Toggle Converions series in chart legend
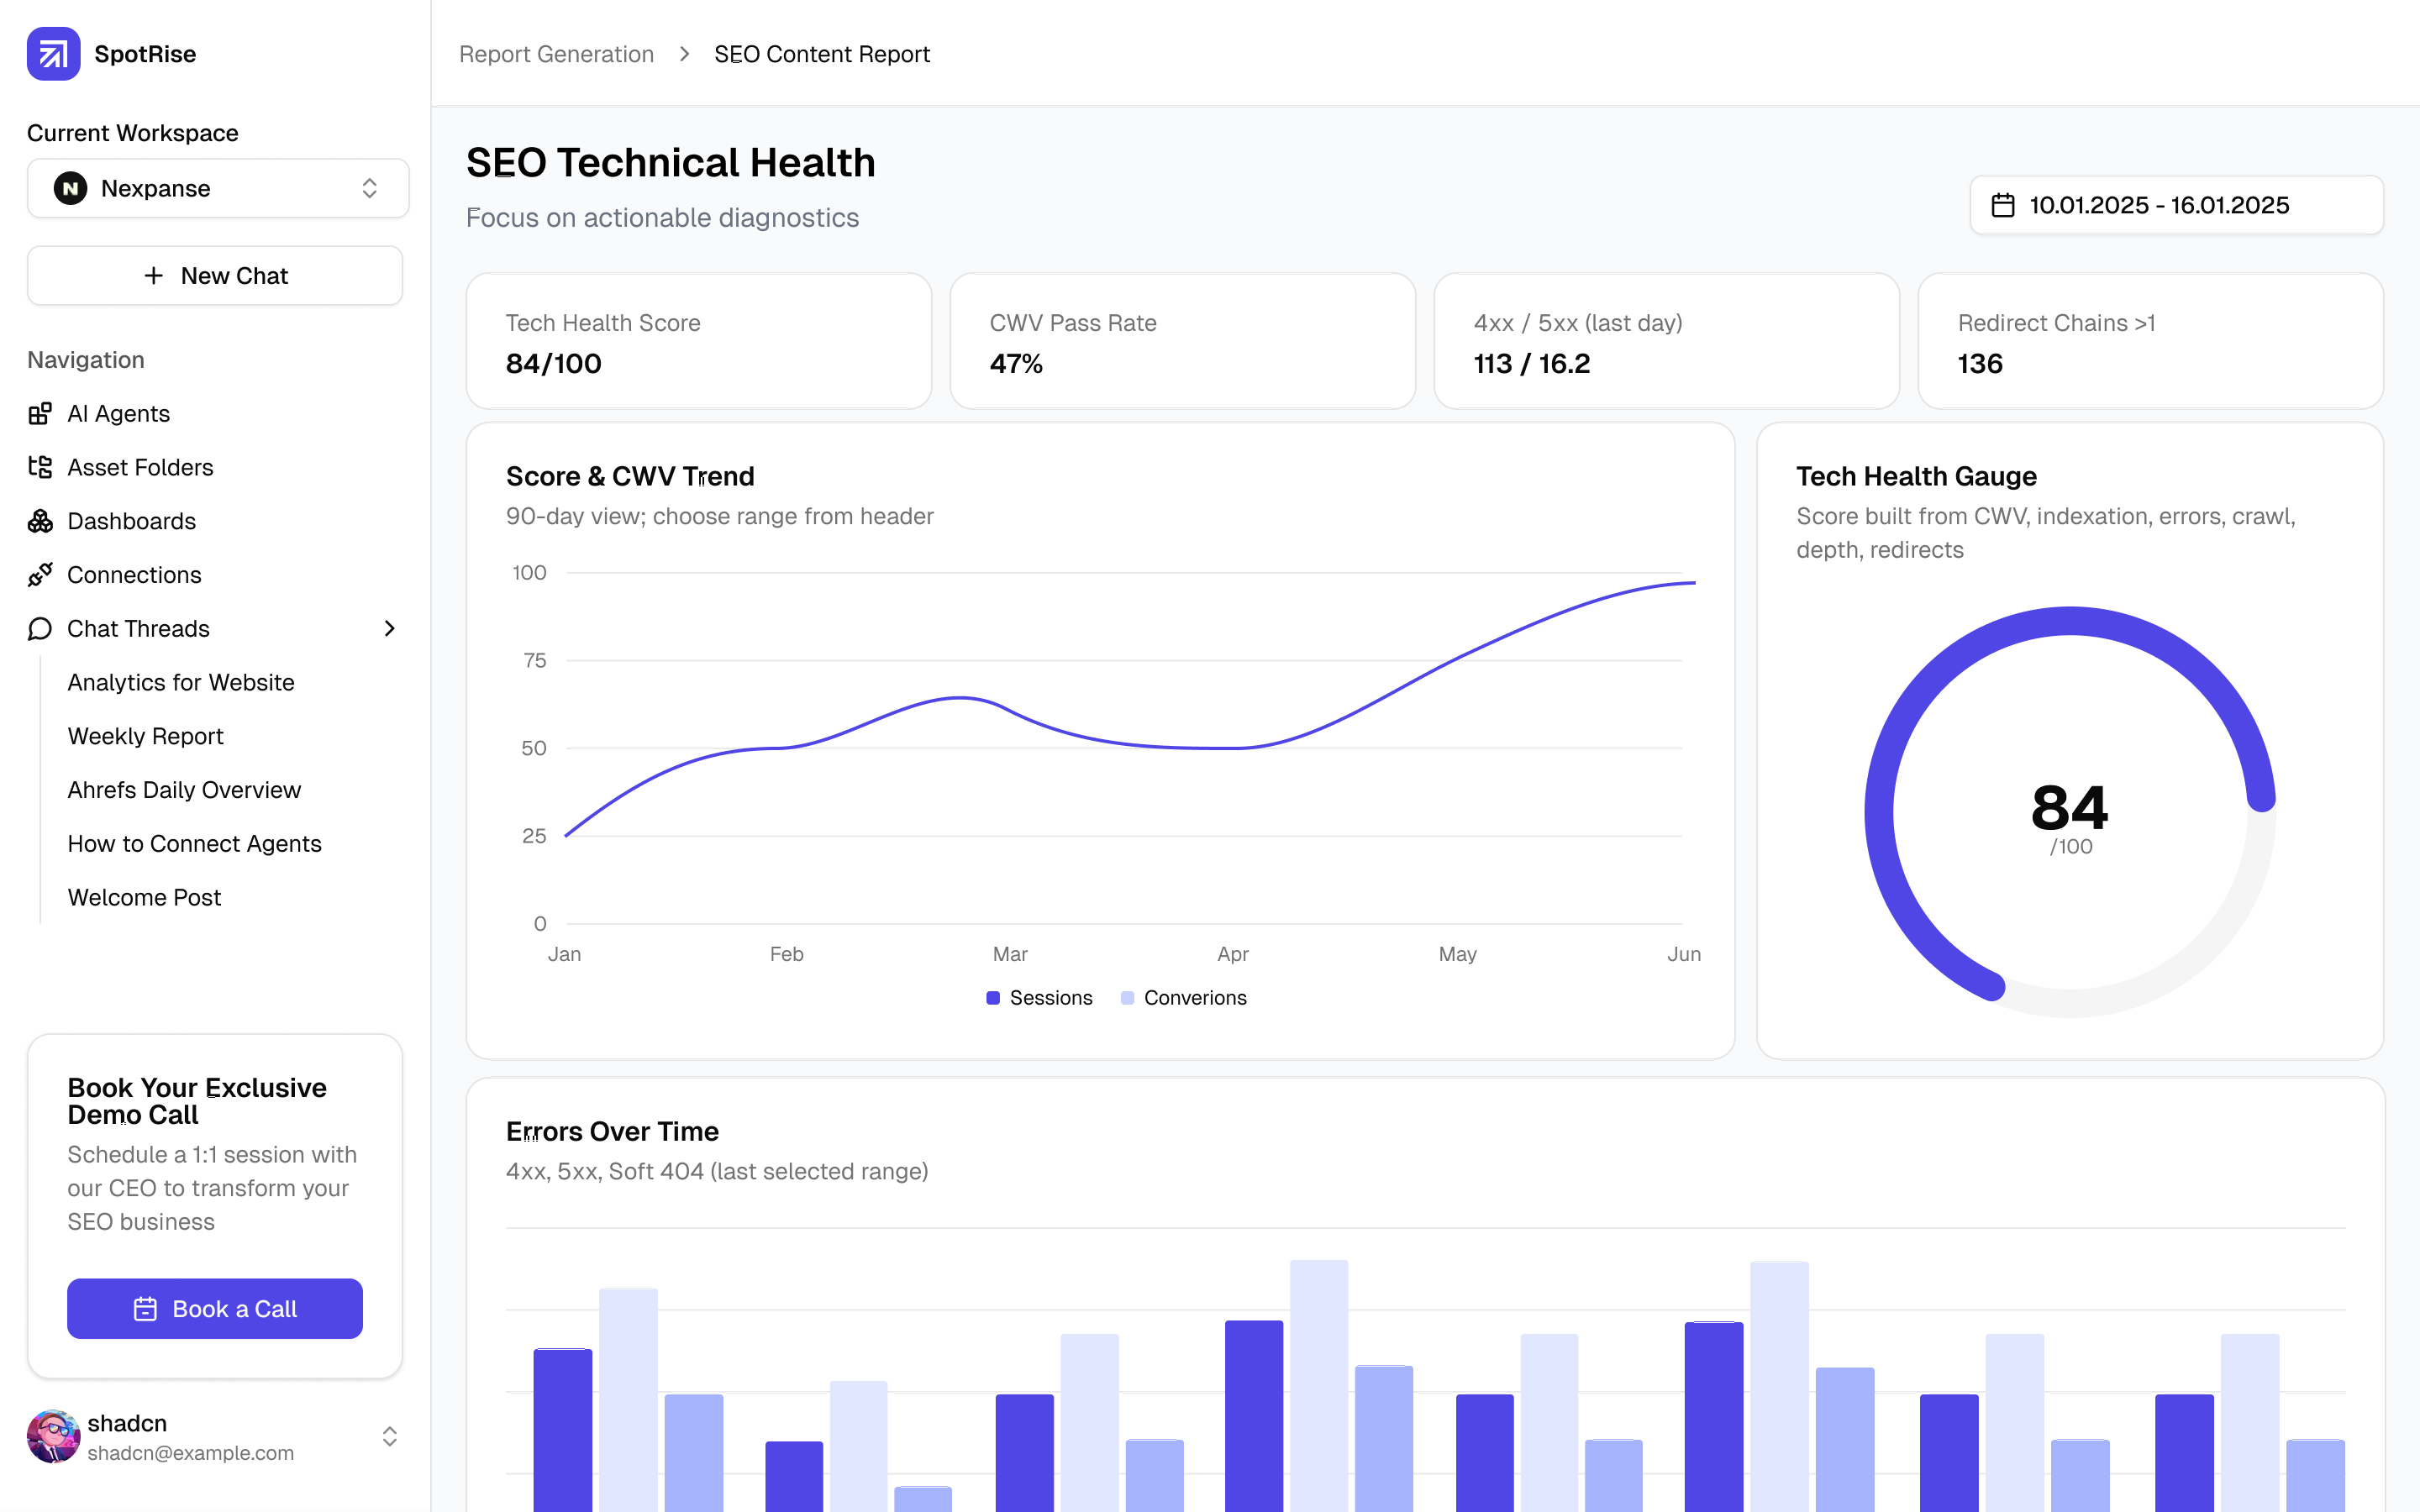Image resolution: width=2420 pixels, height=1512 pixels. click(x=1184, y=998)
